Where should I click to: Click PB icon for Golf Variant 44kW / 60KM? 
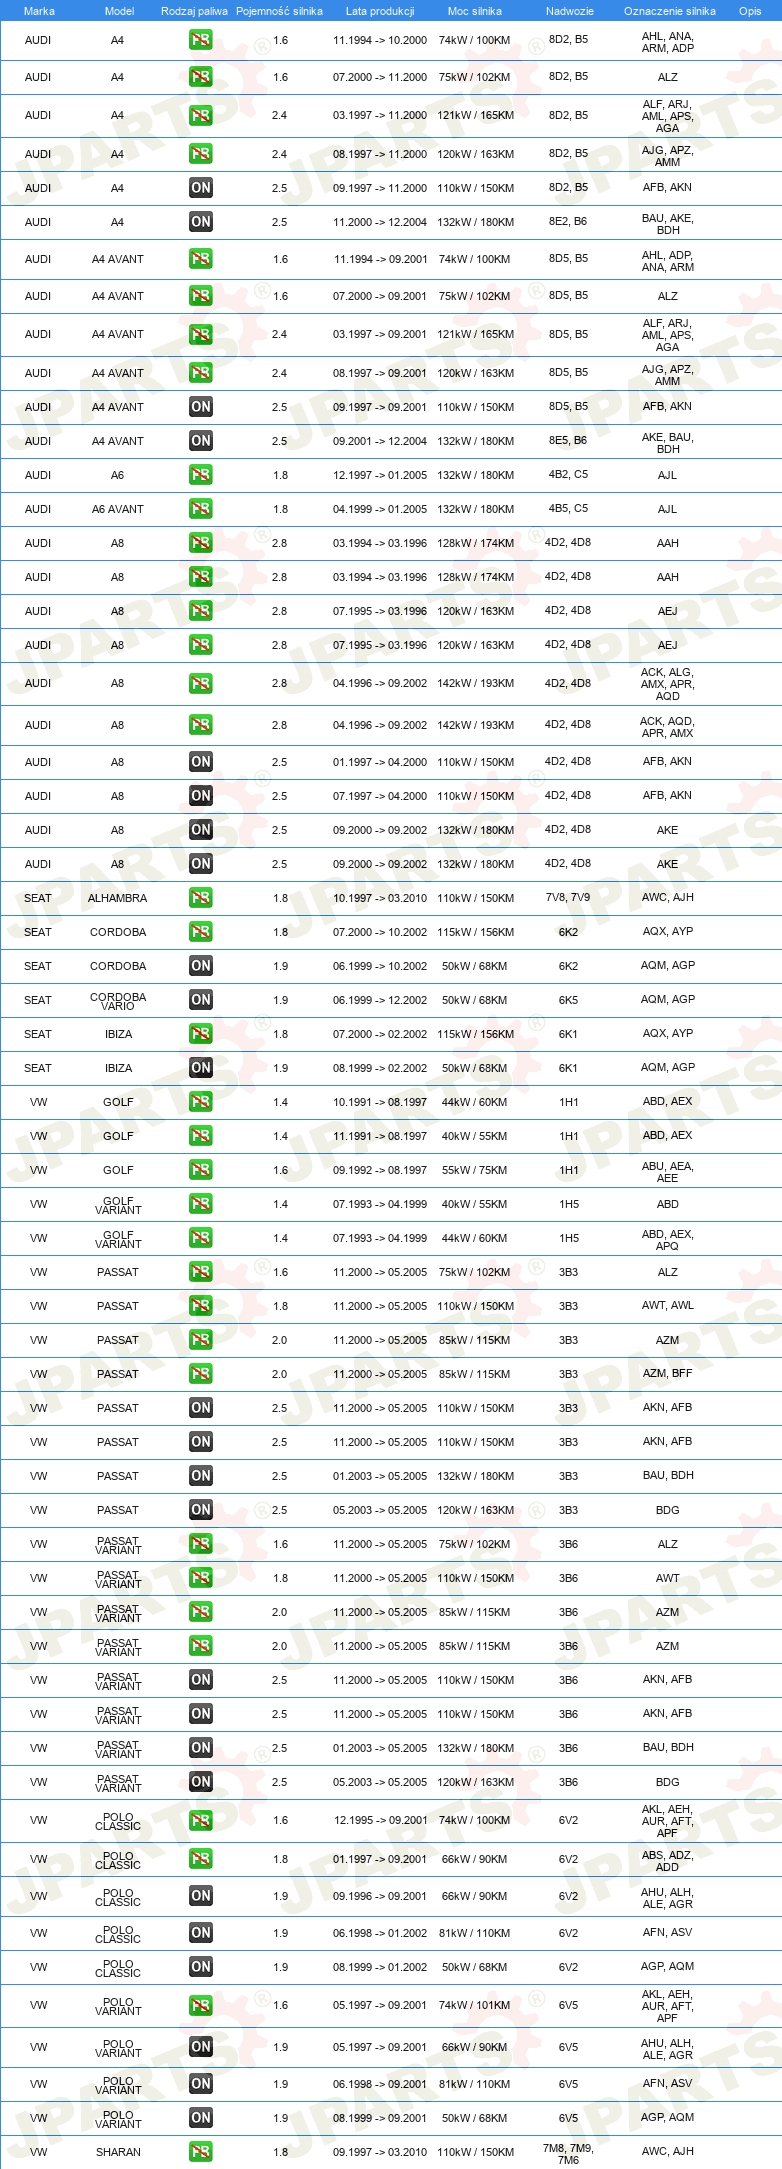(201, 1238)
